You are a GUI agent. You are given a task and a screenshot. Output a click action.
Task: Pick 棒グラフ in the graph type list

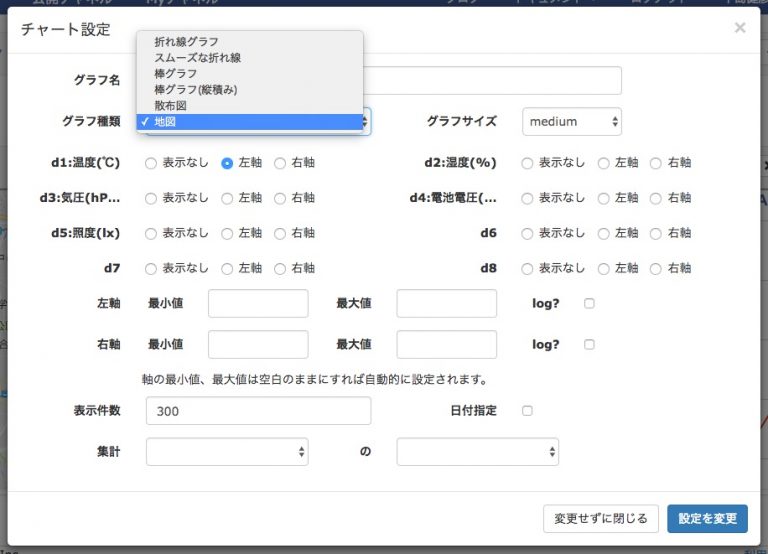176,74
